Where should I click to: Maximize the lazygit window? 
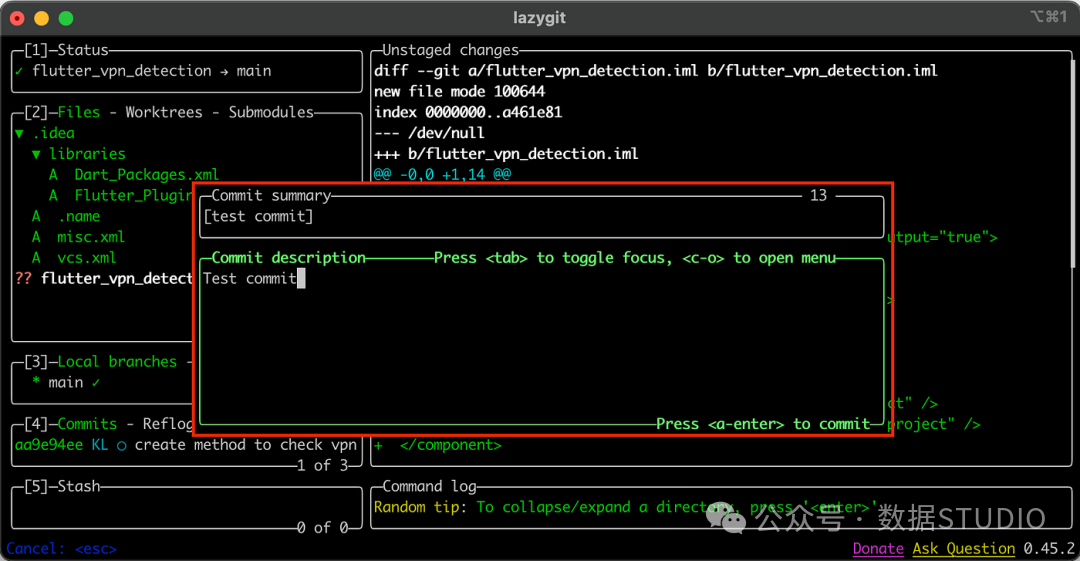[x=66, y=18]
